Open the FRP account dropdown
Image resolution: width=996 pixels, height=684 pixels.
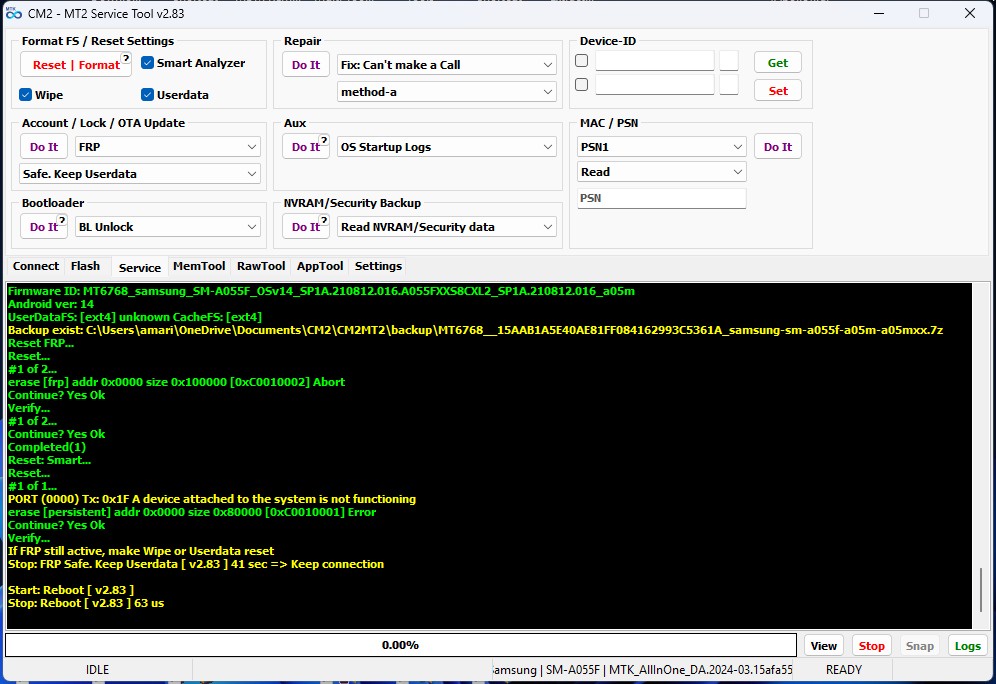click(x=167, y=147)
